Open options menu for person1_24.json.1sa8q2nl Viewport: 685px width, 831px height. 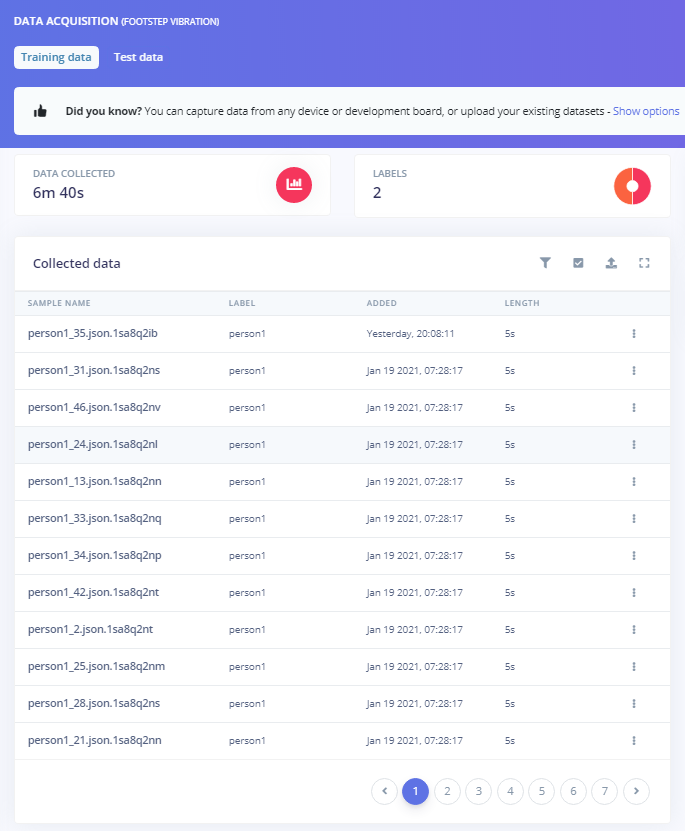coord(633,445)
